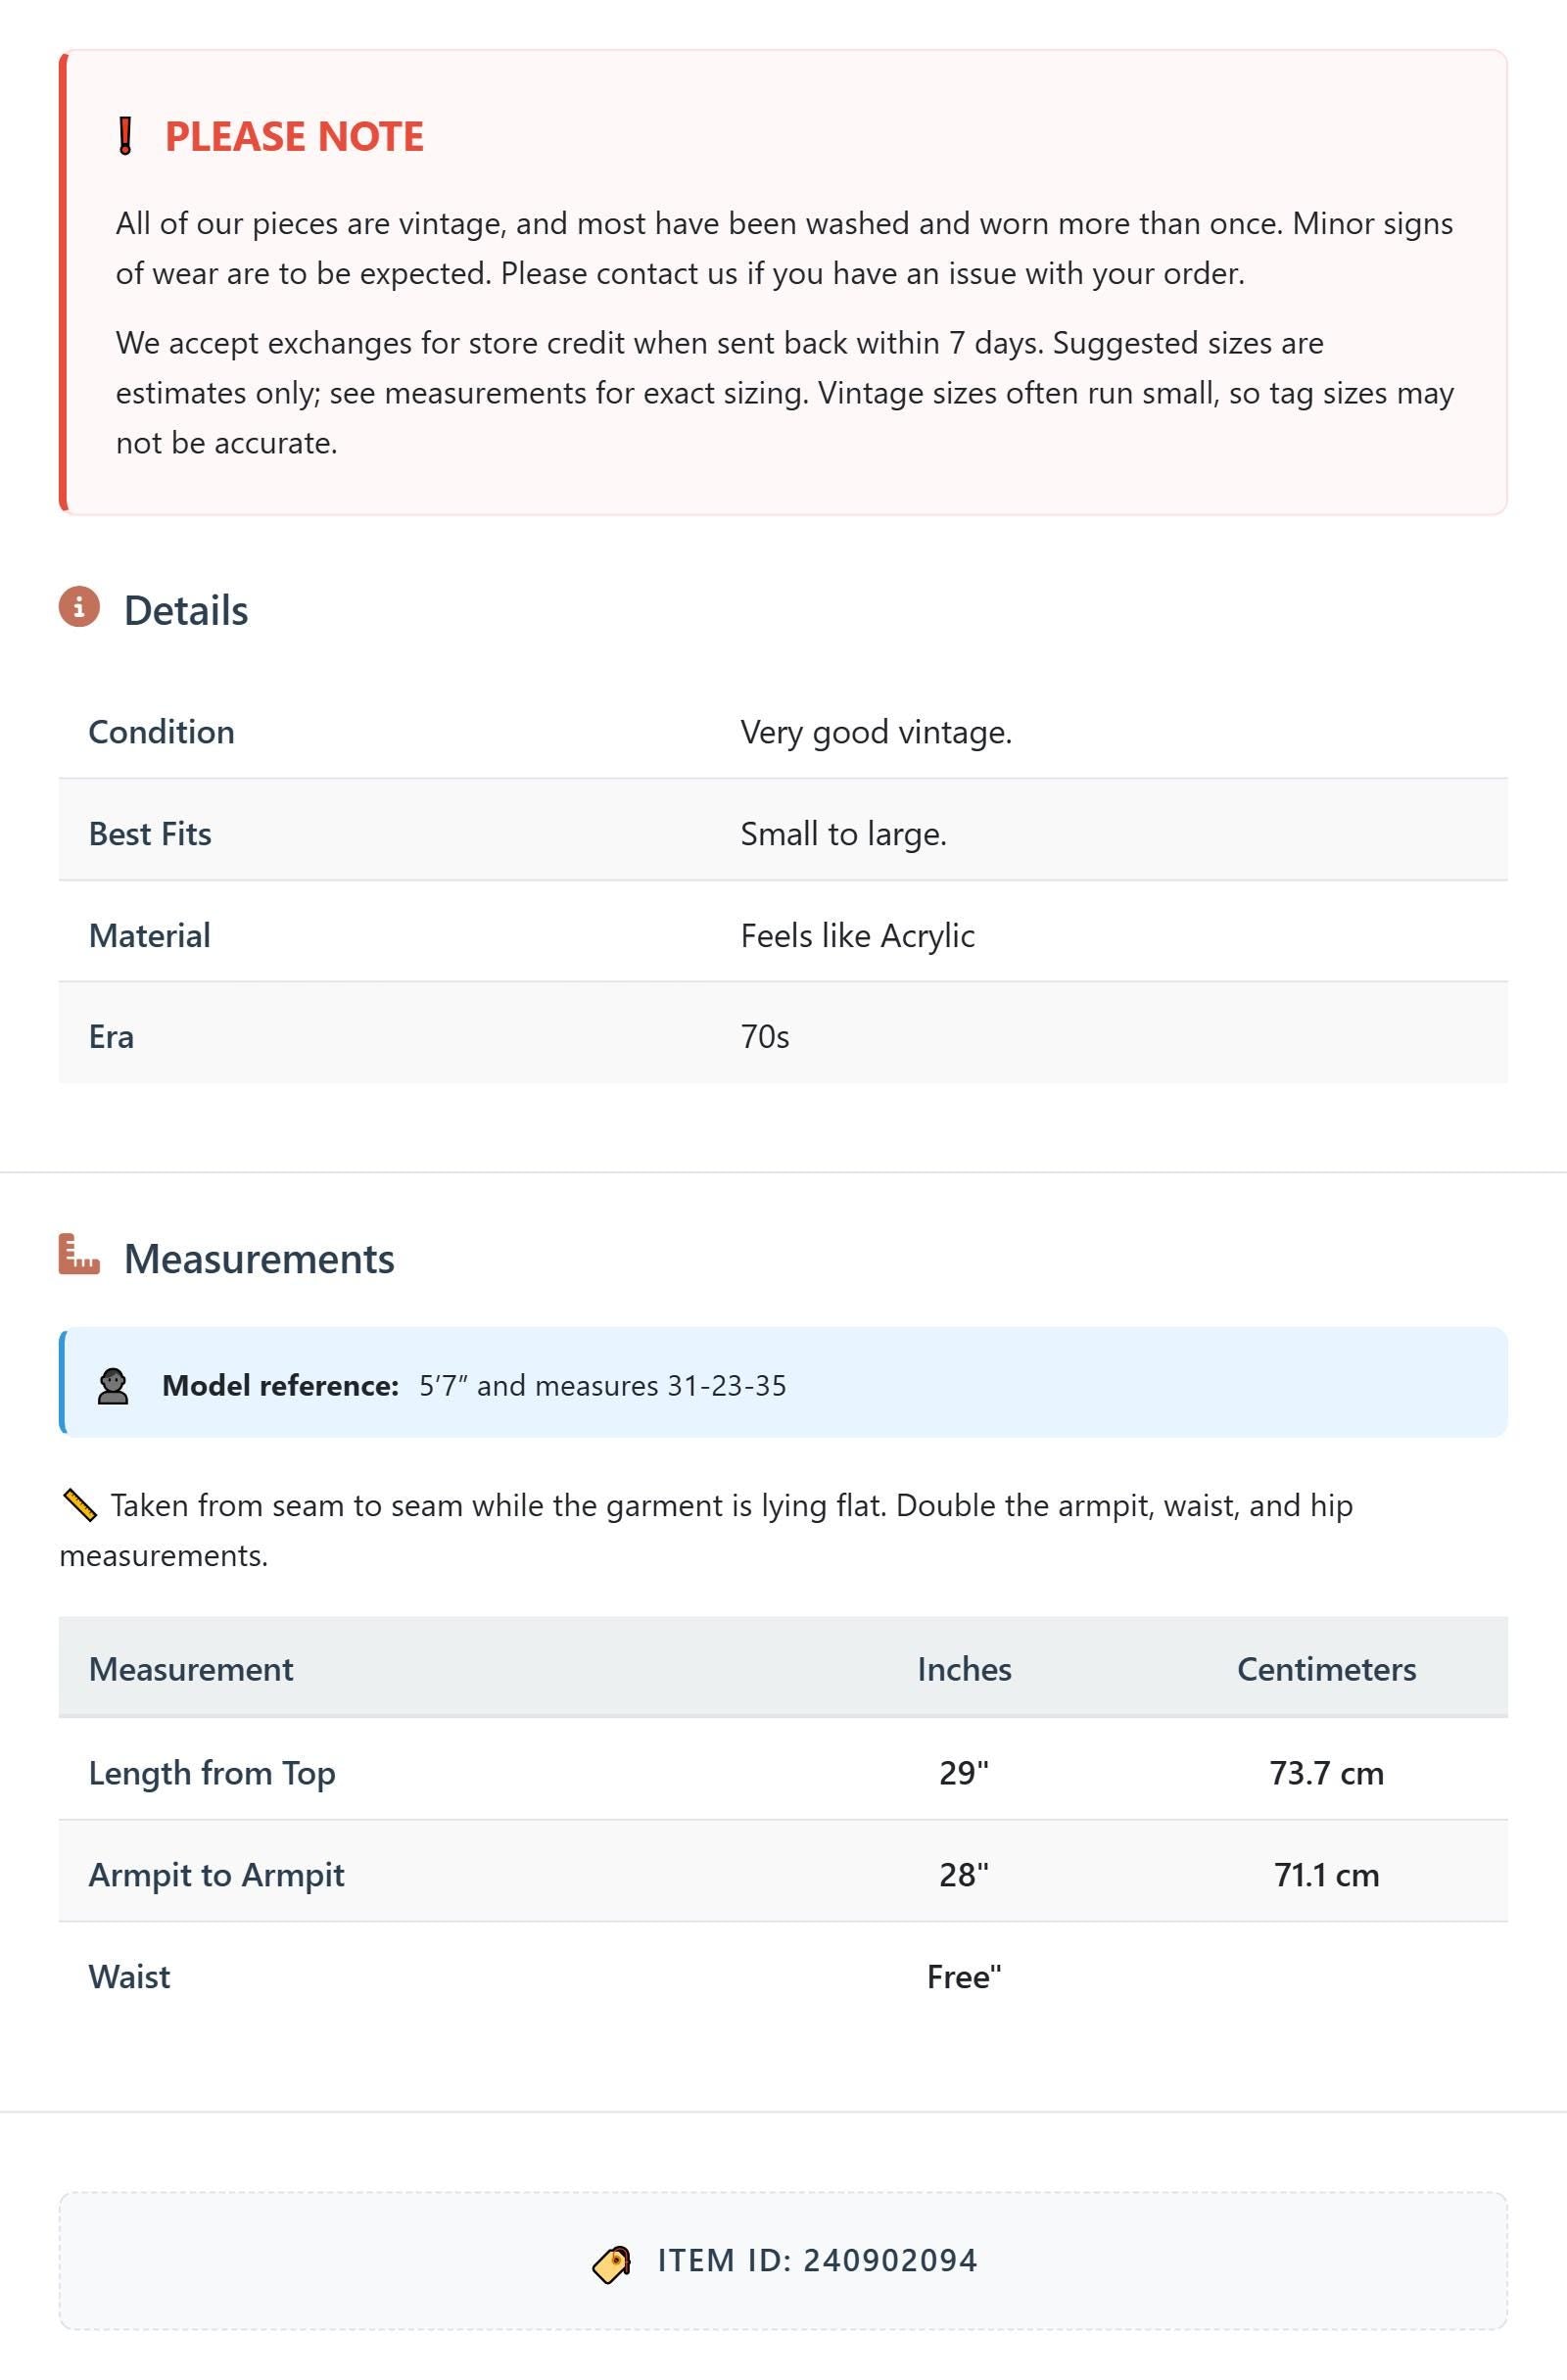1567x2380 pixels.
Task: Click the red exclamation mark icon
Action: tap(125, 136)
